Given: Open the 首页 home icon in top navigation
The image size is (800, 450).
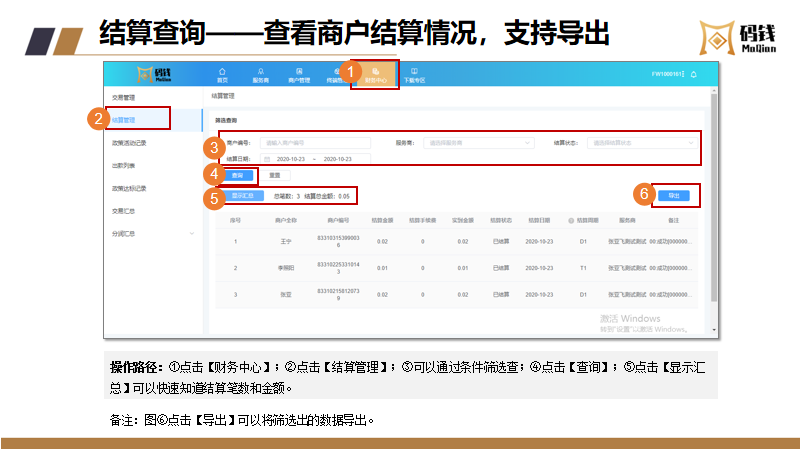Looking at the screenshot, I should point(222,74).
